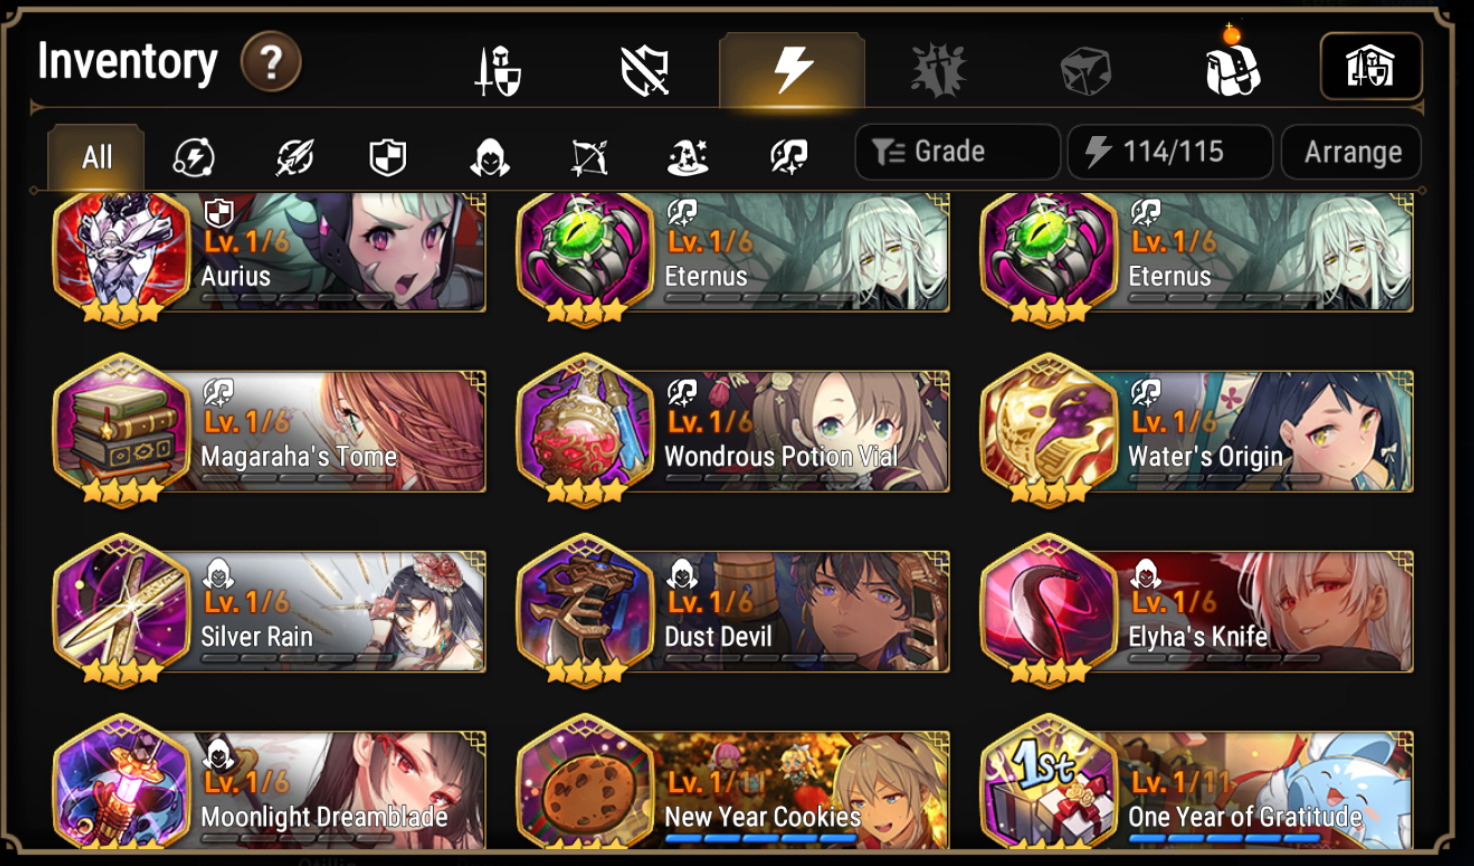Image resolution: width=1474 pixels, height=866 pixels.
Task: Select the Wondrous Potion Vial artifact
Action: pos(733,430)
